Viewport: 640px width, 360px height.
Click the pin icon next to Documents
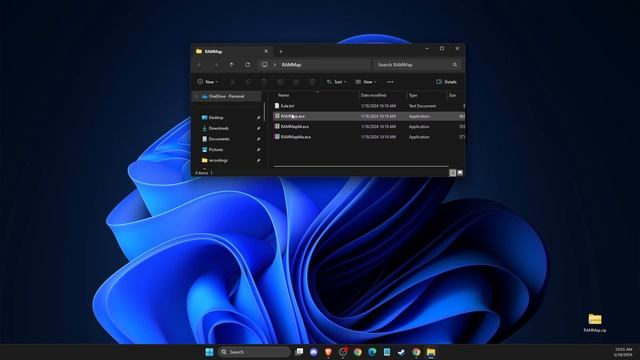point(258,139)
